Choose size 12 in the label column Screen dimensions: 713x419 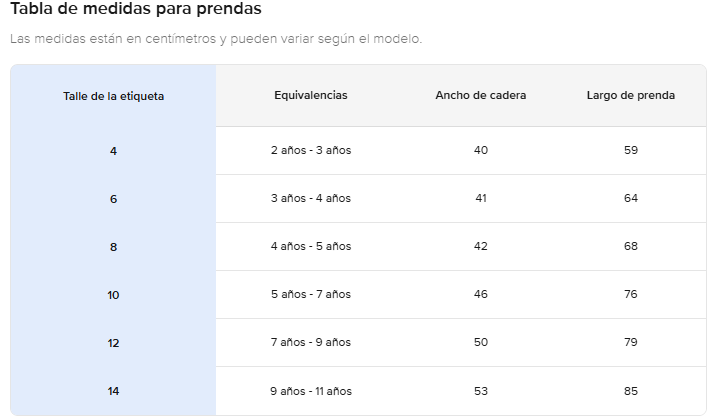point(113,343)
